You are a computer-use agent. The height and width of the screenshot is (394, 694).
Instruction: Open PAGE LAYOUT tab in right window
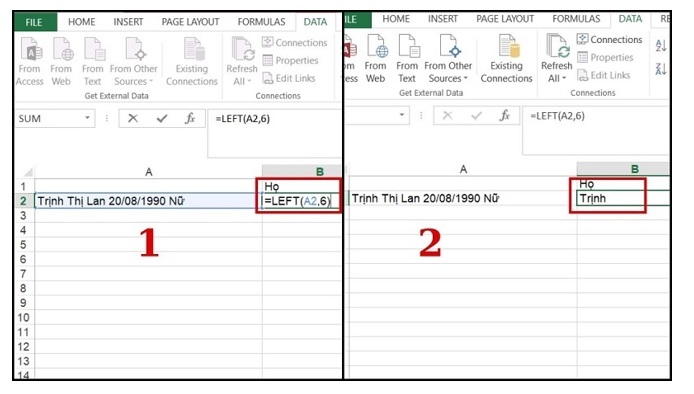505,19
